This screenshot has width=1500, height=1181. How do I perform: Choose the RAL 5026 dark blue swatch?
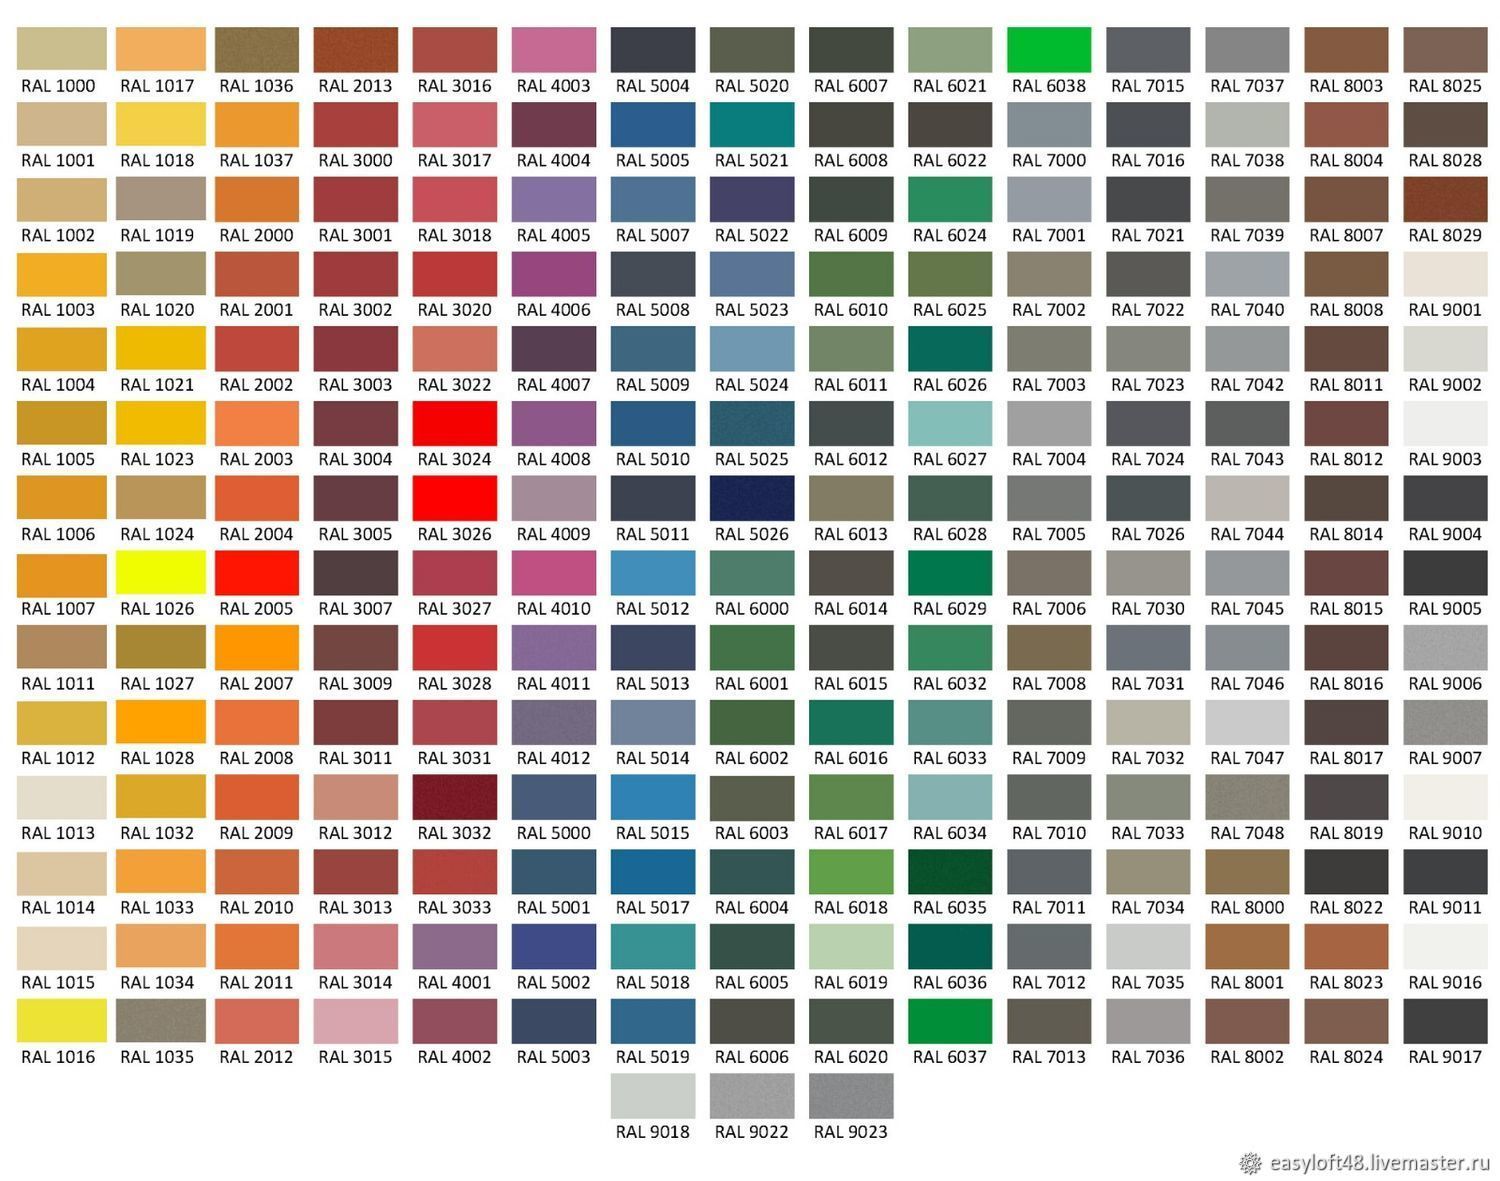pos(752,498)
